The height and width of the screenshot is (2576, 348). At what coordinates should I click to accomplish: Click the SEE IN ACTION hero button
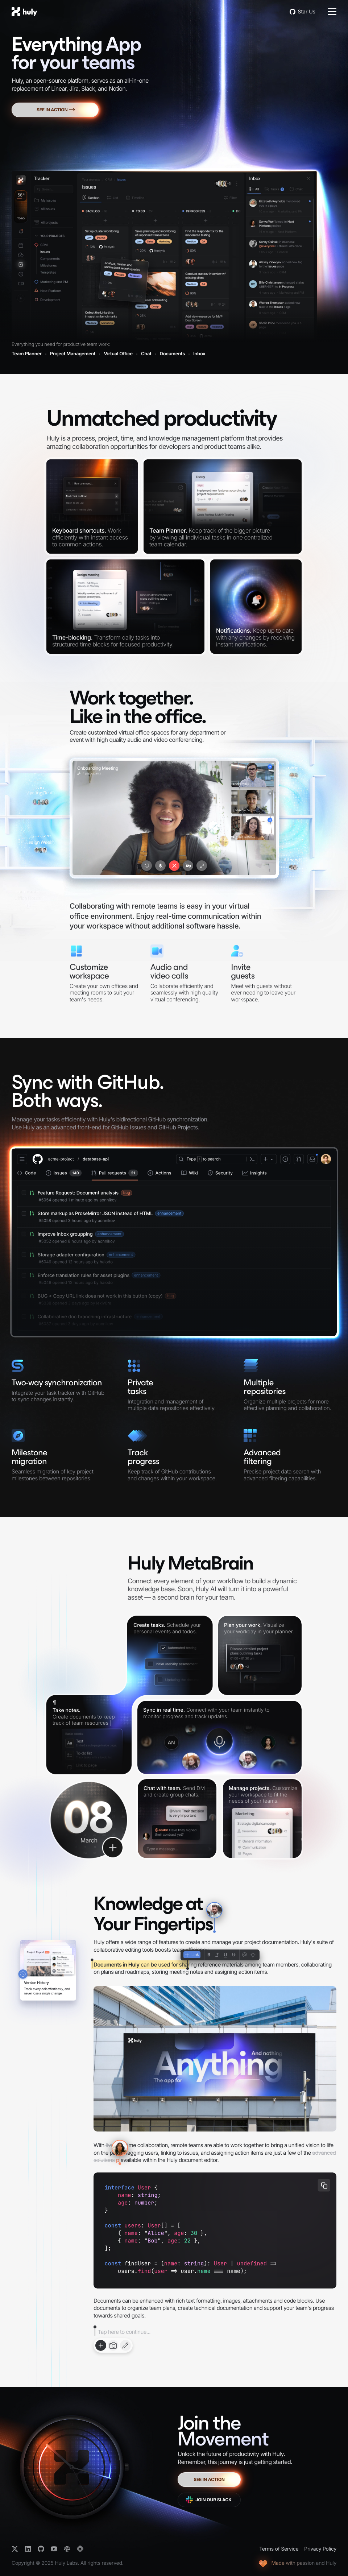[56, 110]
